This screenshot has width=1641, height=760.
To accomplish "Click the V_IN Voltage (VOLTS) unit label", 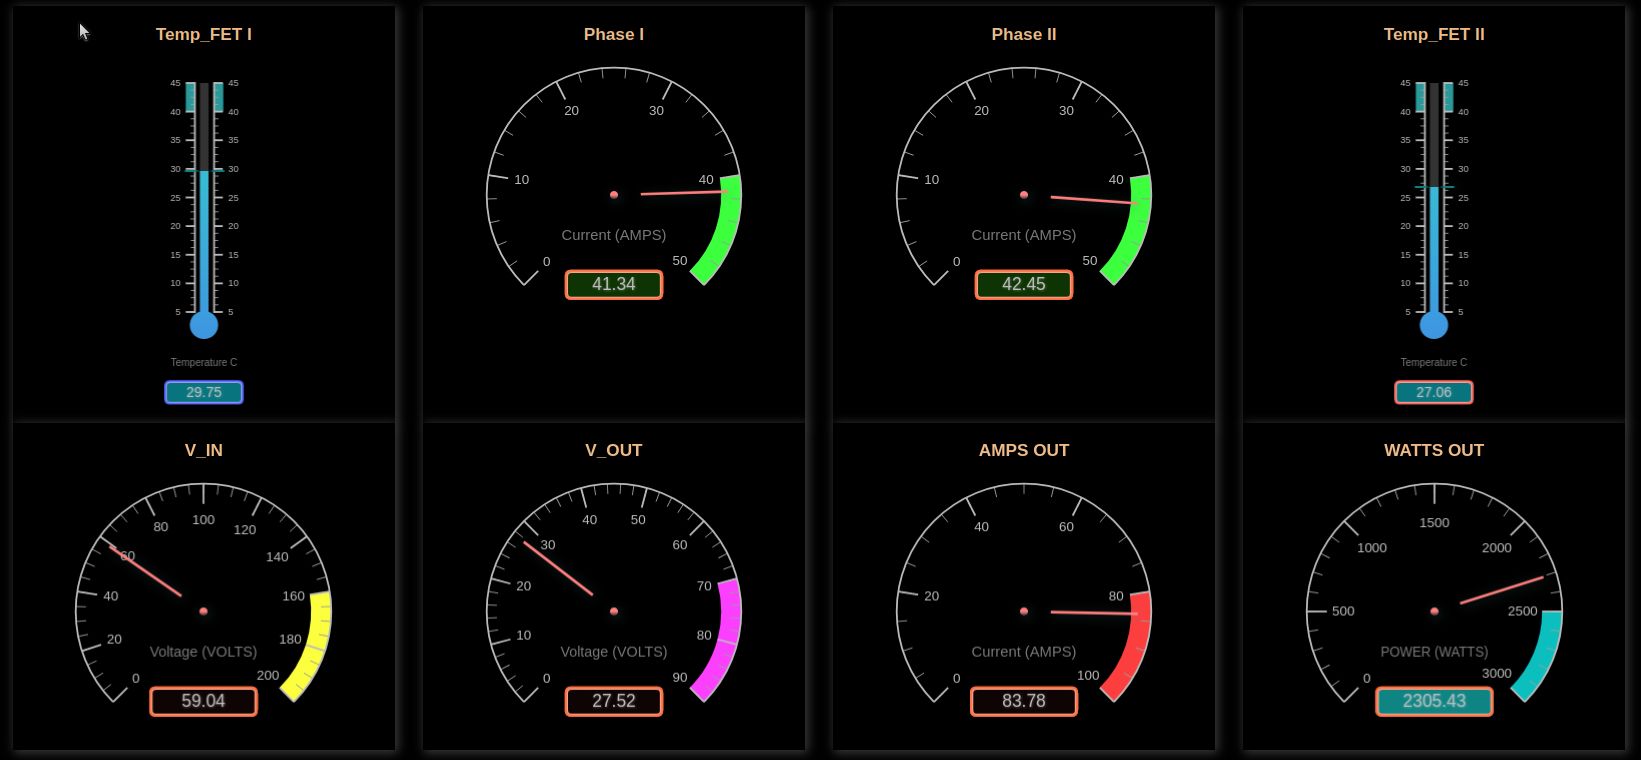I will pyautogui.click(x=204, y=651).
